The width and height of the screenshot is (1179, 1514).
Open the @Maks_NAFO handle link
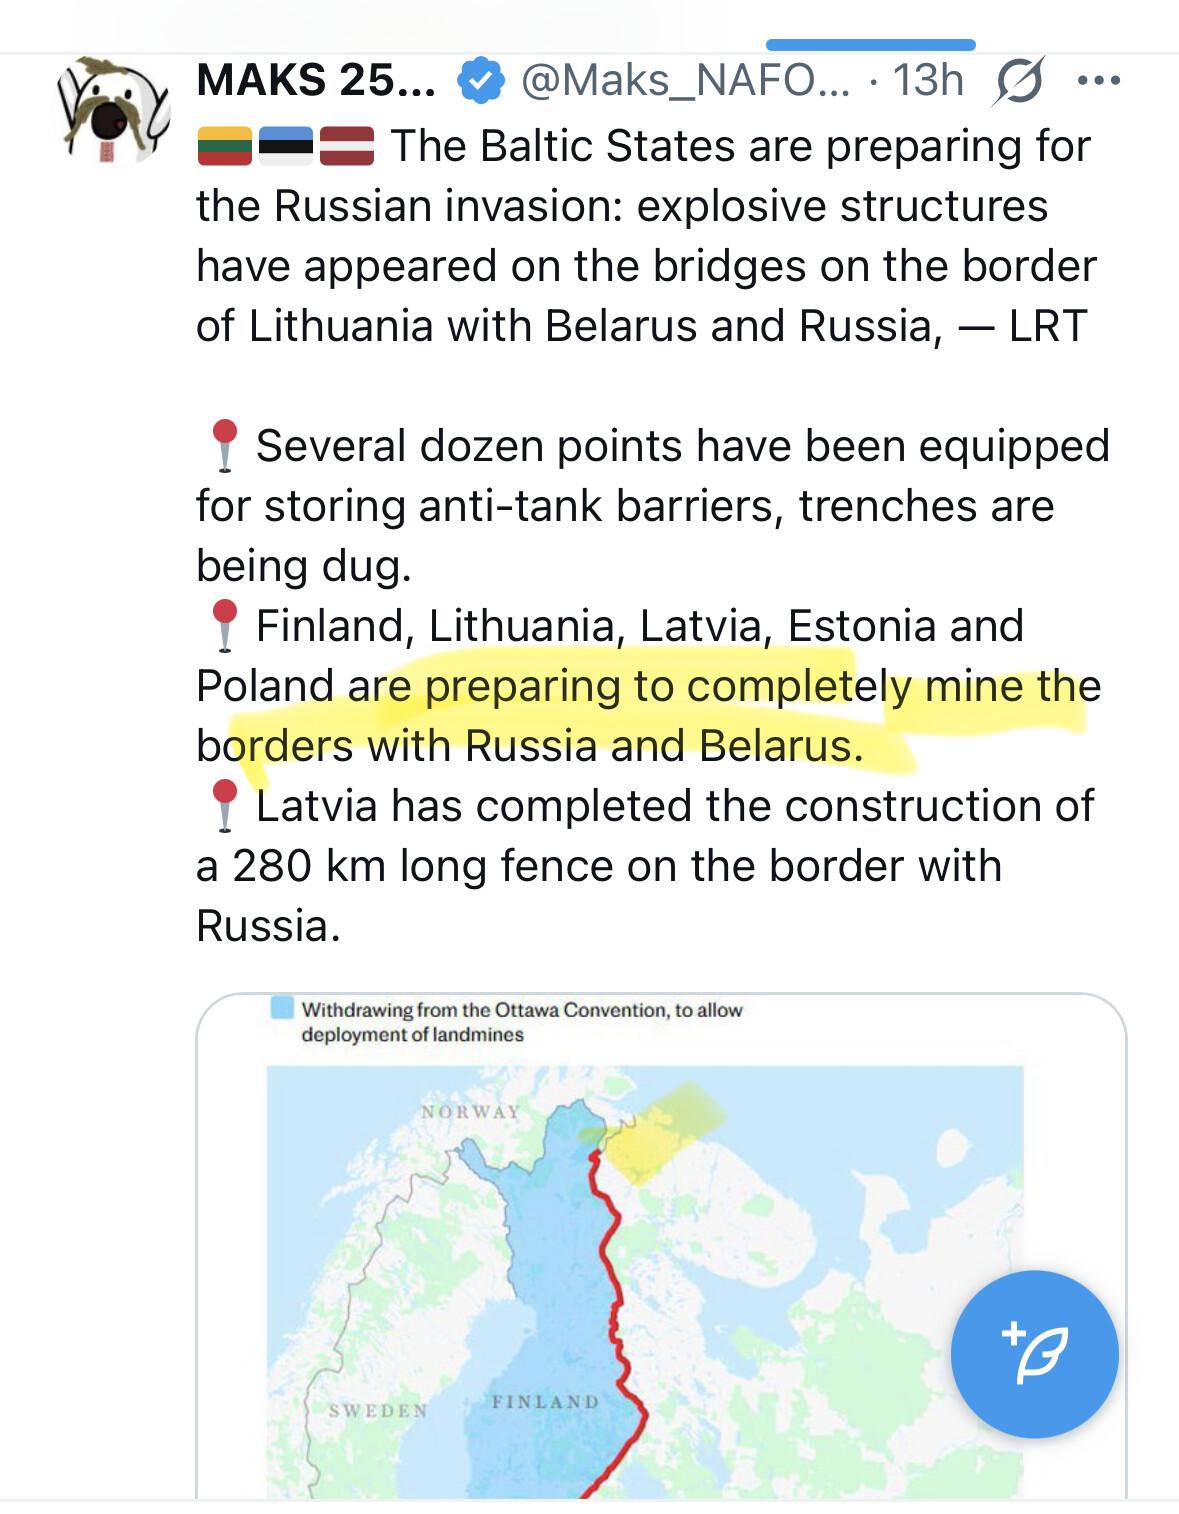685,81
